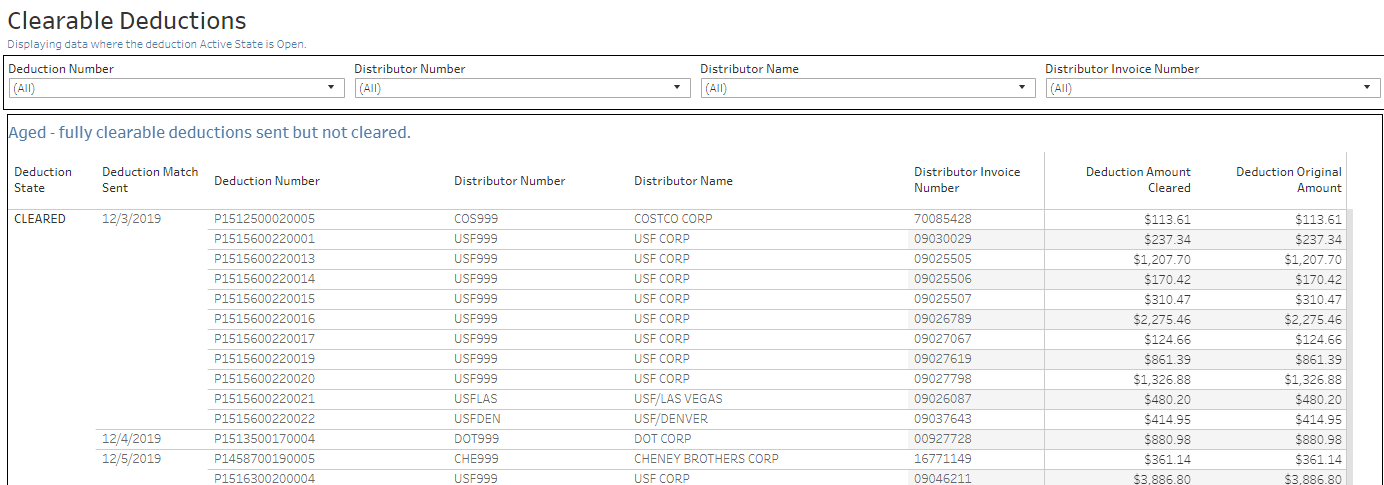The width and height of the screenshot is (1384, 485).
Task: Select the DOT CORP distributor row
Action: coord(662,439)
